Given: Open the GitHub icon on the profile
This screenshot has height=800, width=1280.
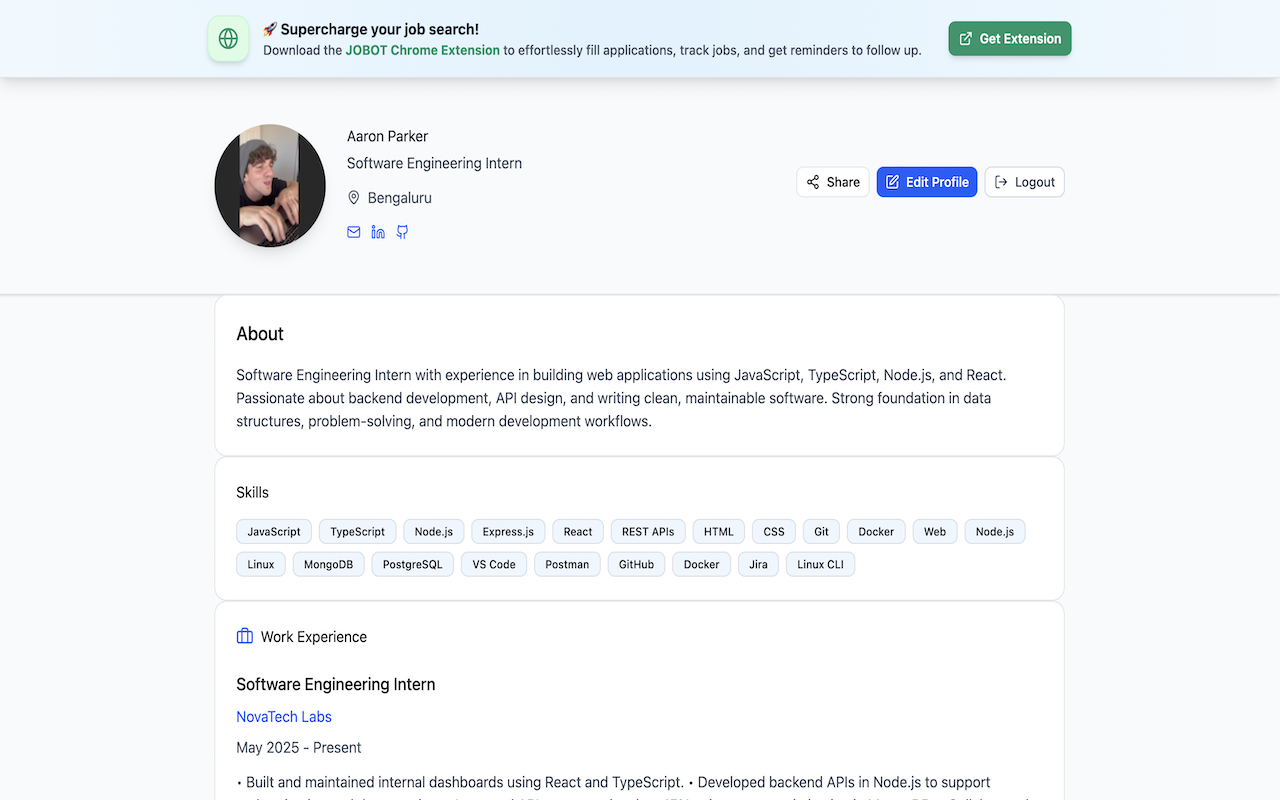Looking at the screenshot, I should [402, 231].
